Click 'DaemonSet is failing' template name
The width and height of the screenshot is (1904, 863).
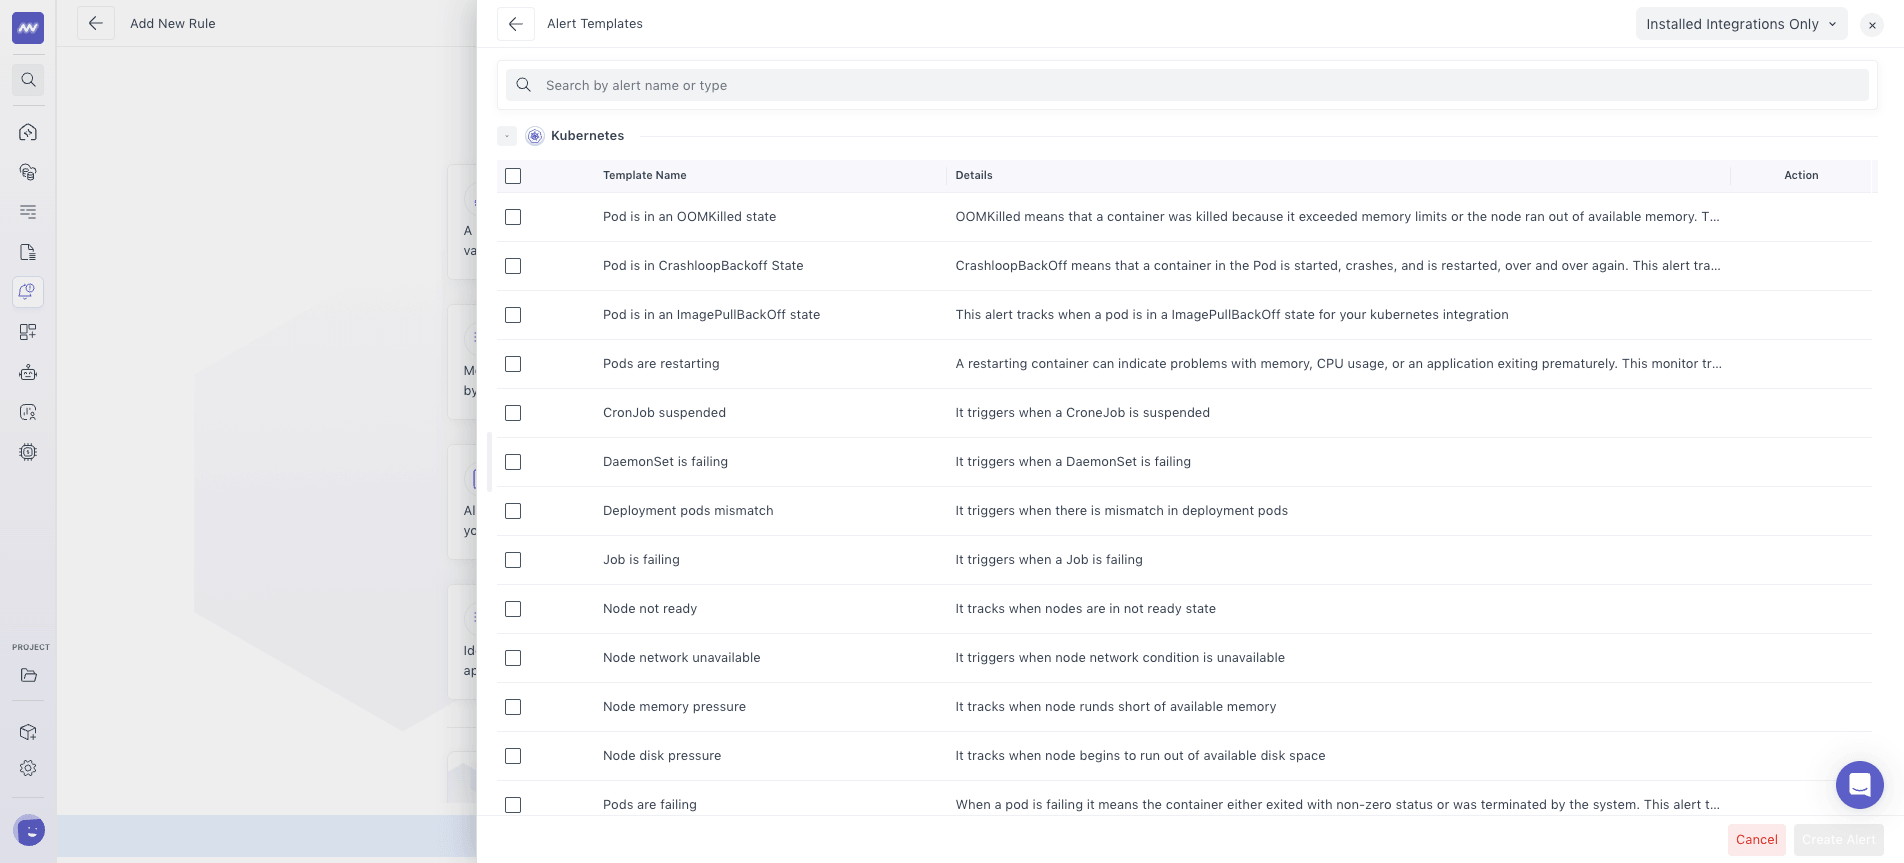pyautogui.click(x=665, y=462)
